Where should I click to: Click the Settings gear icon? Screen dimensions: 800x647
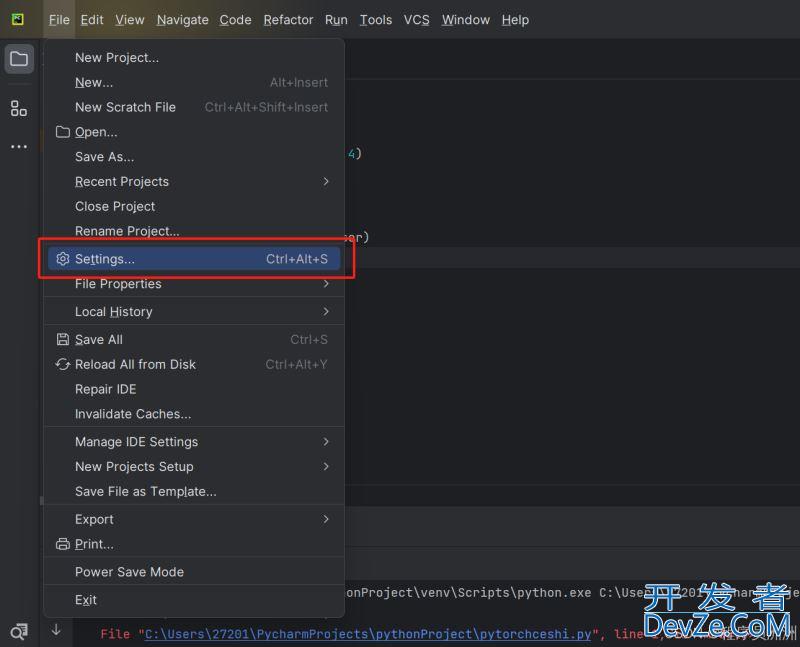point(63,259)
